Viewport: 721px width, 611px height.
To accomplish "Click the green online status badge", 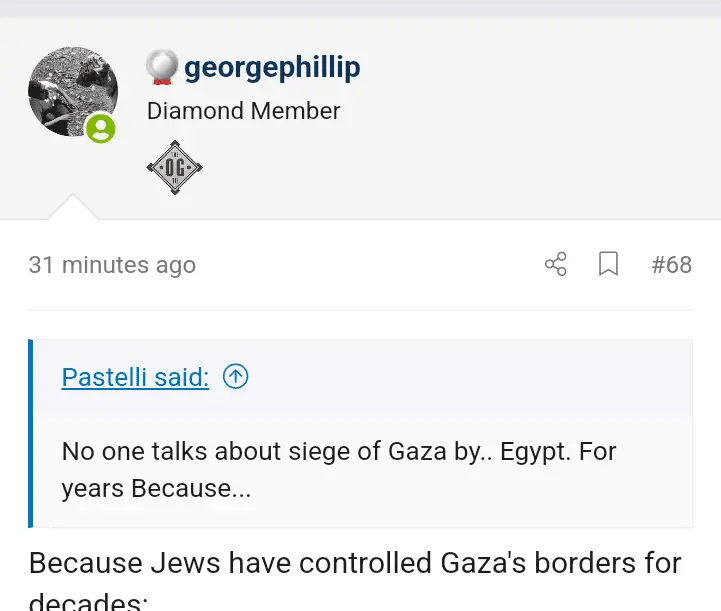I will 100,128.
